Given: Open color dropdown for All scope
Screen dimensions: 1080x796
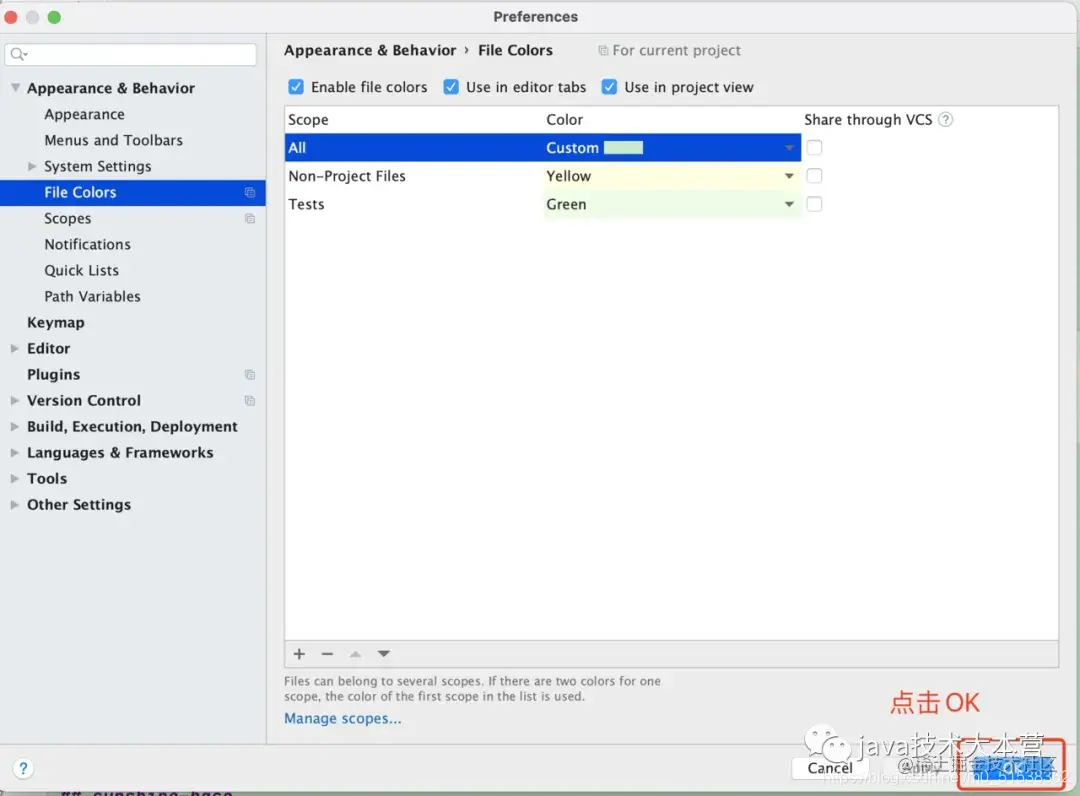Looking at the screenshot, I should point(789,148).
